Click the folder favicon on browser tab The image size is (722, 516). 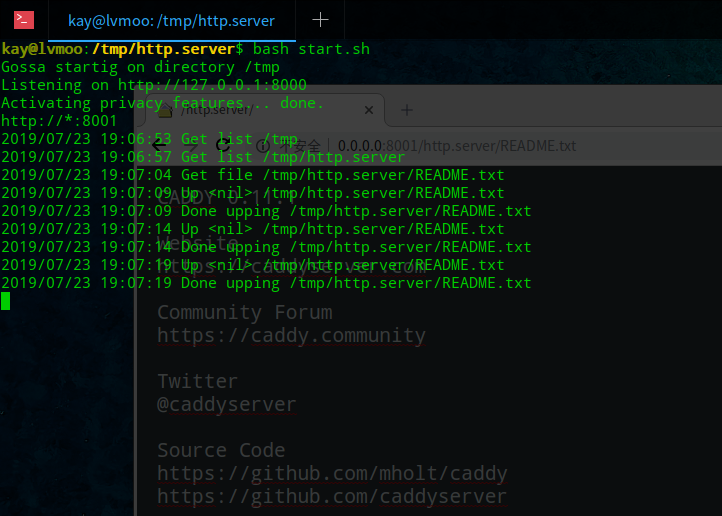(x=165, y=110)
